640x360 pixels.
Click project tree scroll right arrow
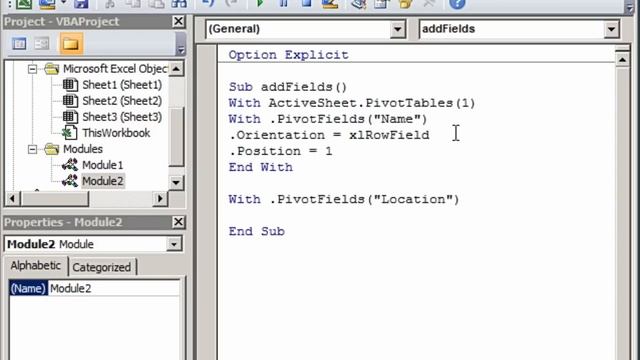coord(160,199)
